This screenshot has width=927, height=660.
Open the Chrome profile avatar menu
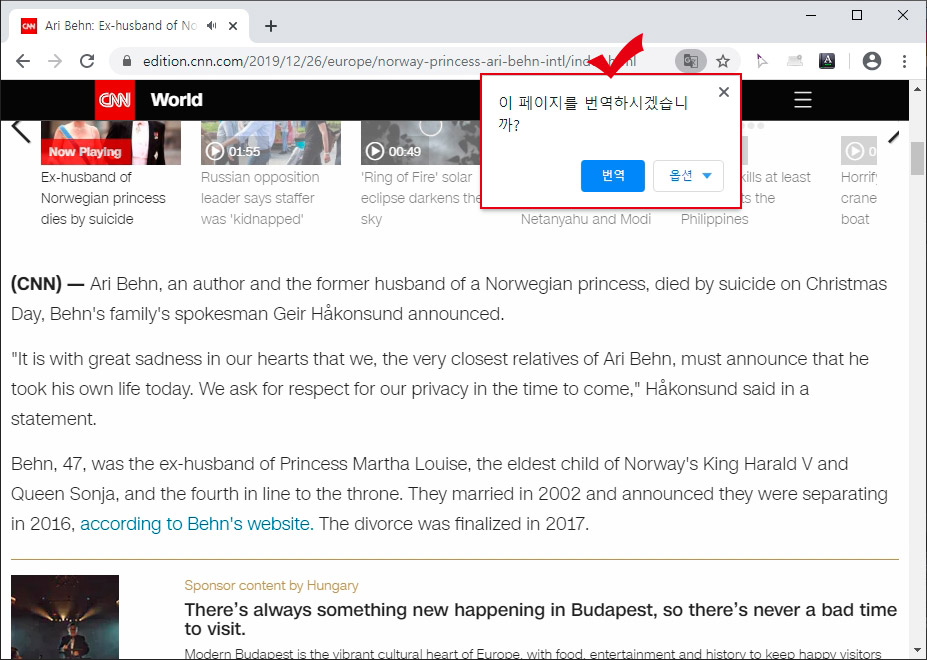(871, 60)
